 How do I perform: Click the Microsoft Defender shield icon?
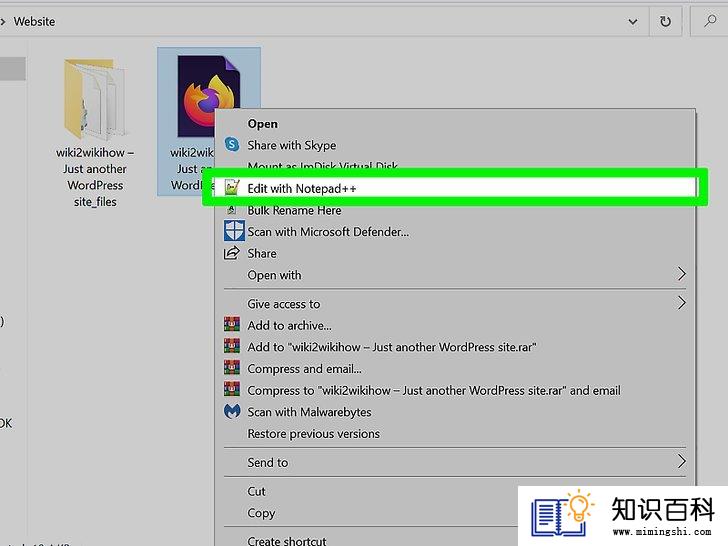pyautogui.click(x=234, y=231)
